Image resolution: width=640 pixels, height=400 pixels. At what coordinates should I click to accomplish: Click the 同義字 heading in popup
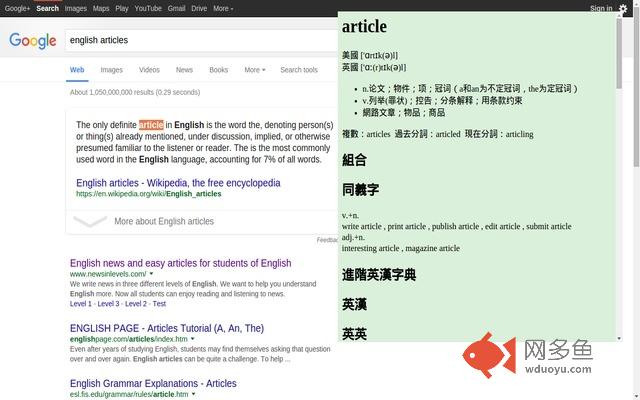click(360, 189)
